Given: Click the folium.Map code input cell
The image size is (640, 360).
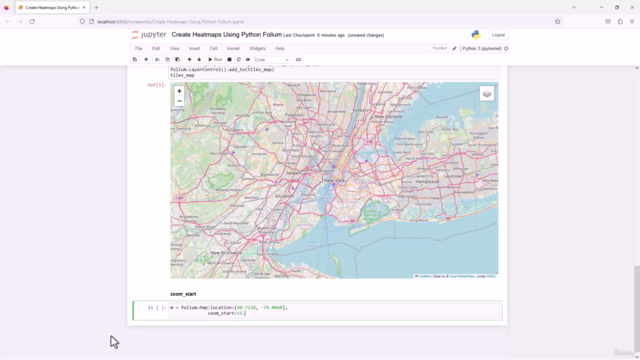Looking at the screenshot, I should coord(335,311).
